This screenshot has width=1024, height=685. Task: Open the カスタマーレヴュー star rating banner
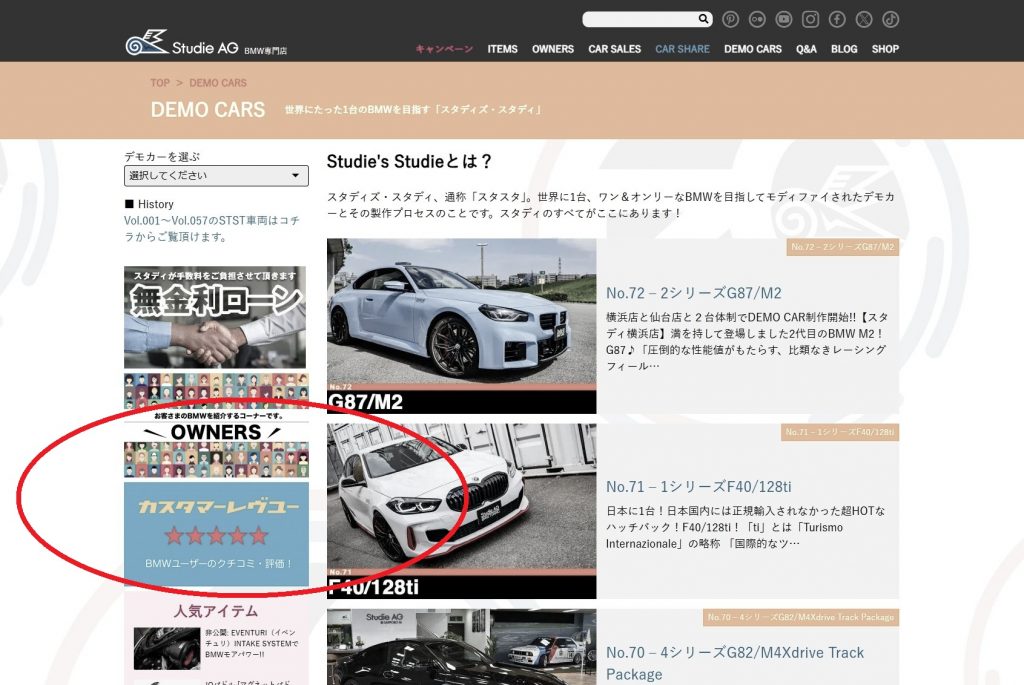click(216, 534)
